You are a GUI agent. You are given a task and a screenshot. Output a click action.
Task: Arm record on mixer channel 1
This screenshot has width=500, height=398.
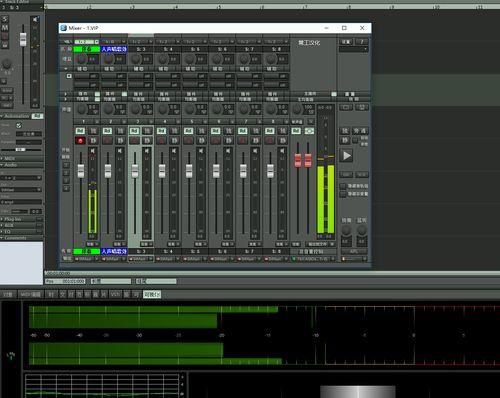point(80,140)
